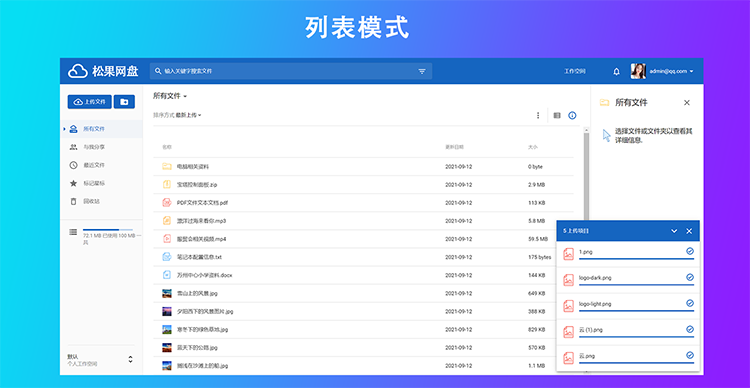Click the user avatar photo
The image size is (750, 388).
tap(638, 71)
